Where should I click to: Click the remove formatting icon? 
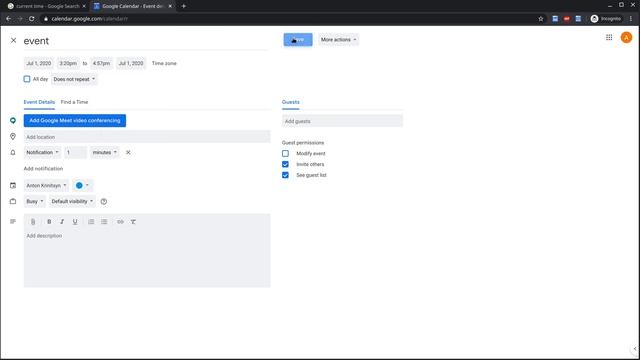coord(133,222)
